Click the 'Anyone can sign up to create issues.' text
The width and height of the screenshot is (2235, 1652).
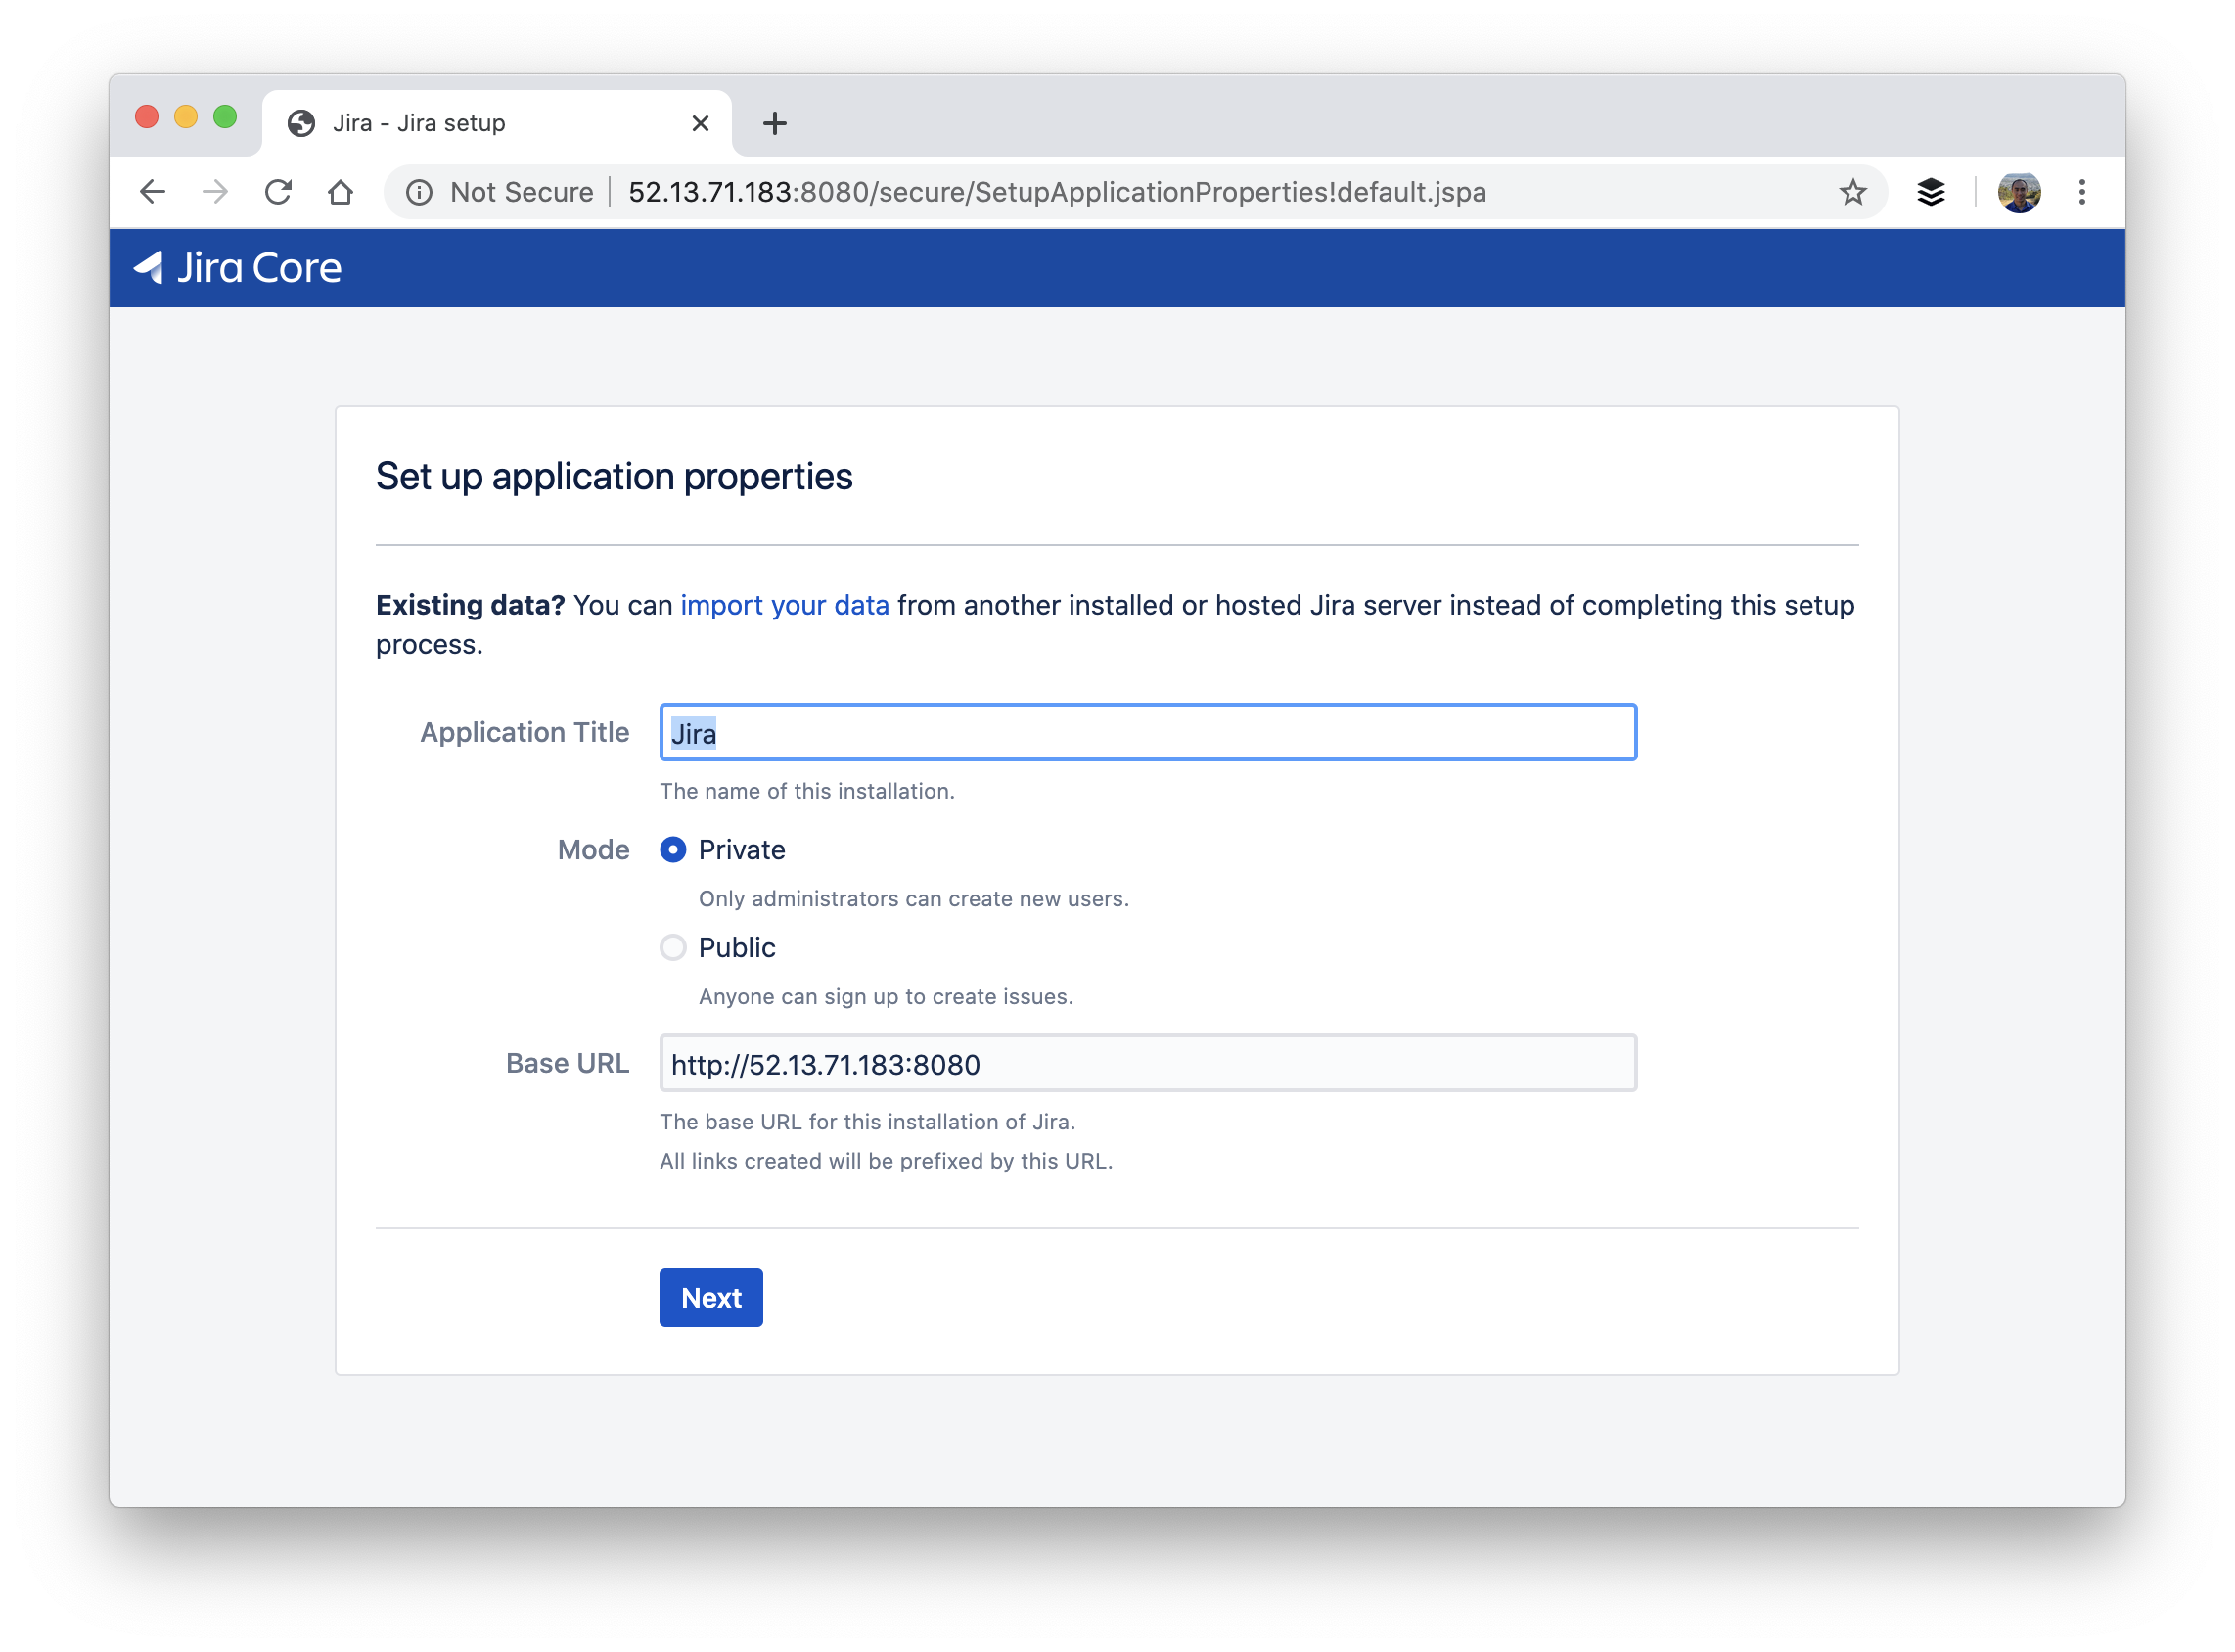[886, 997]
